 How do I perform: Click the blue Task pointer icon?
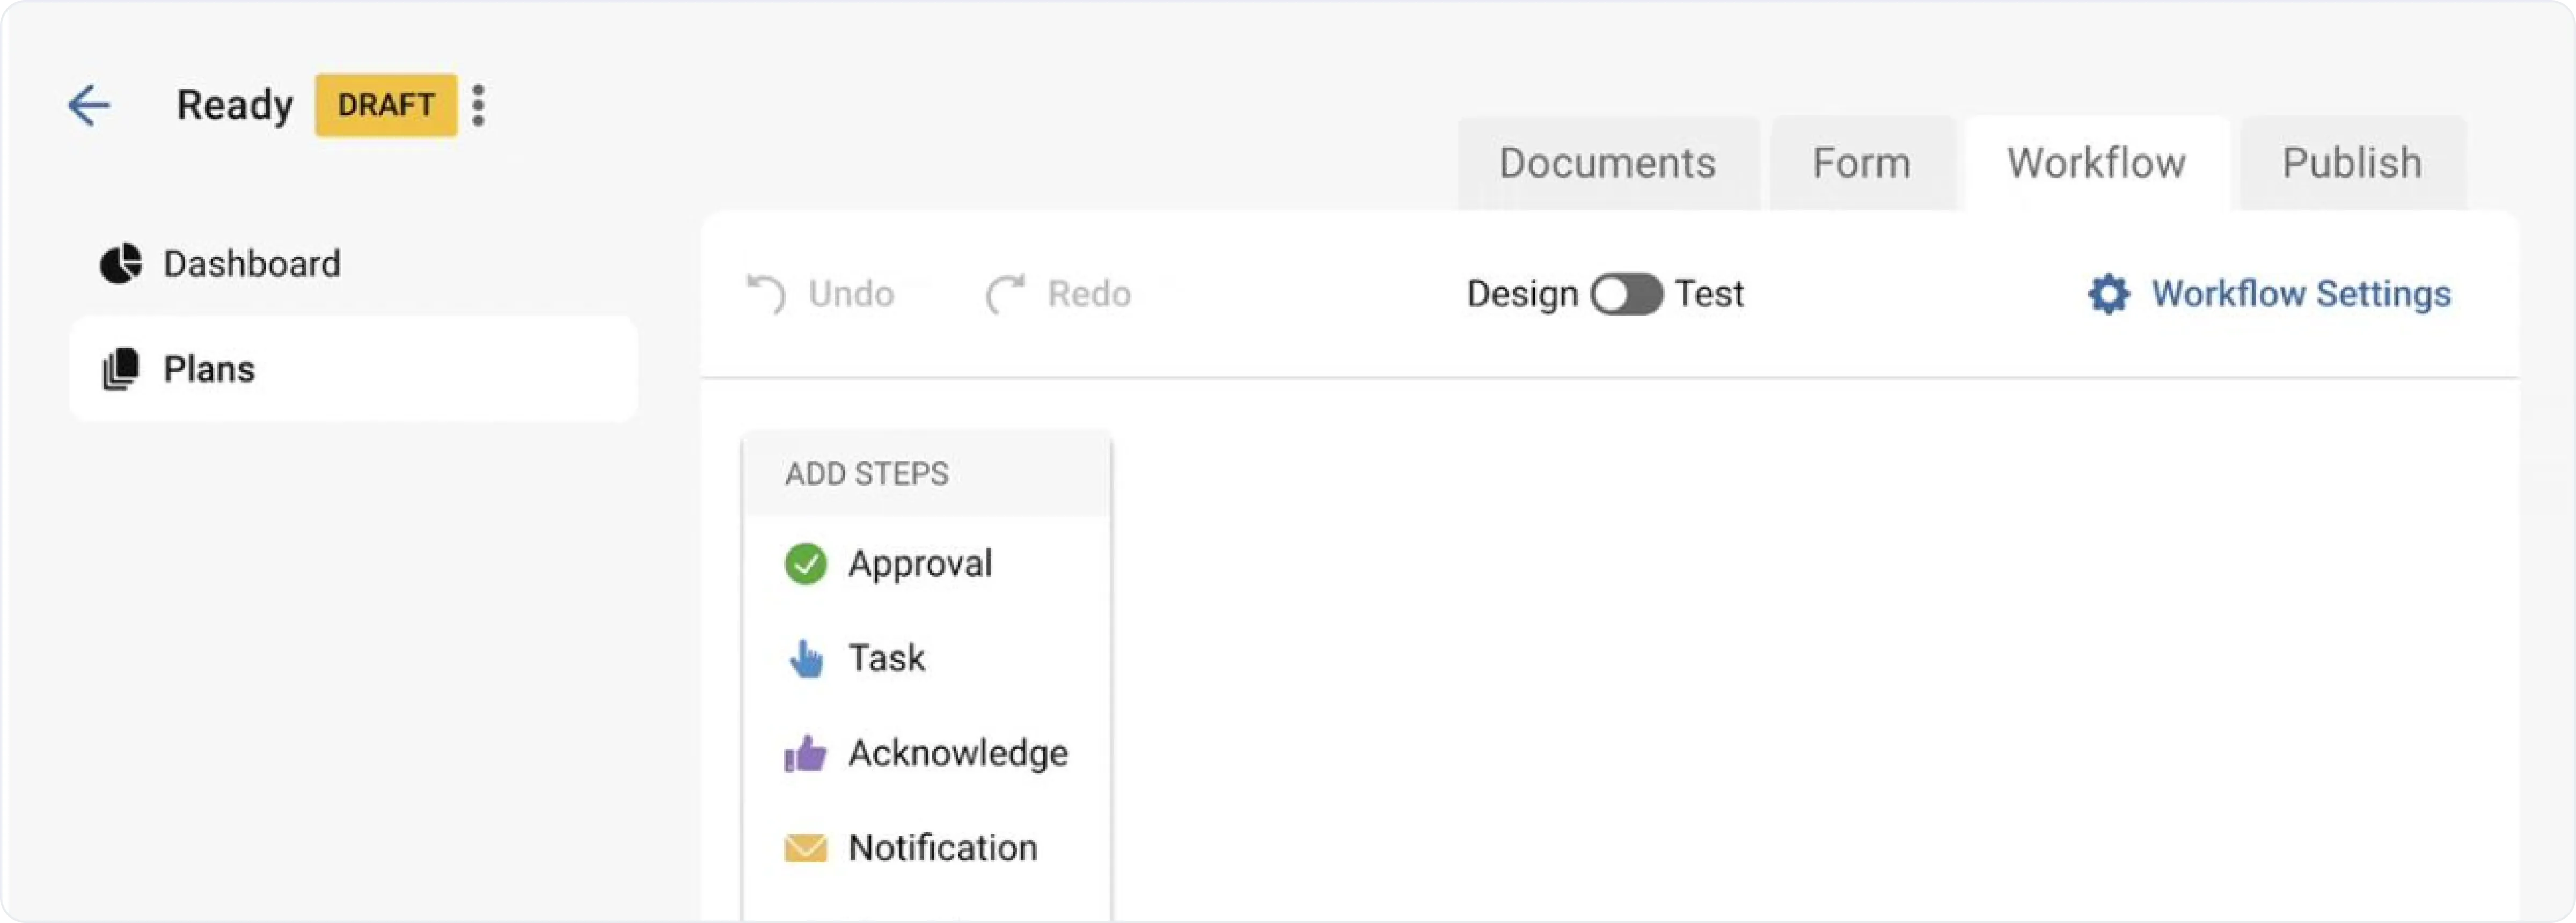[806, 658]
